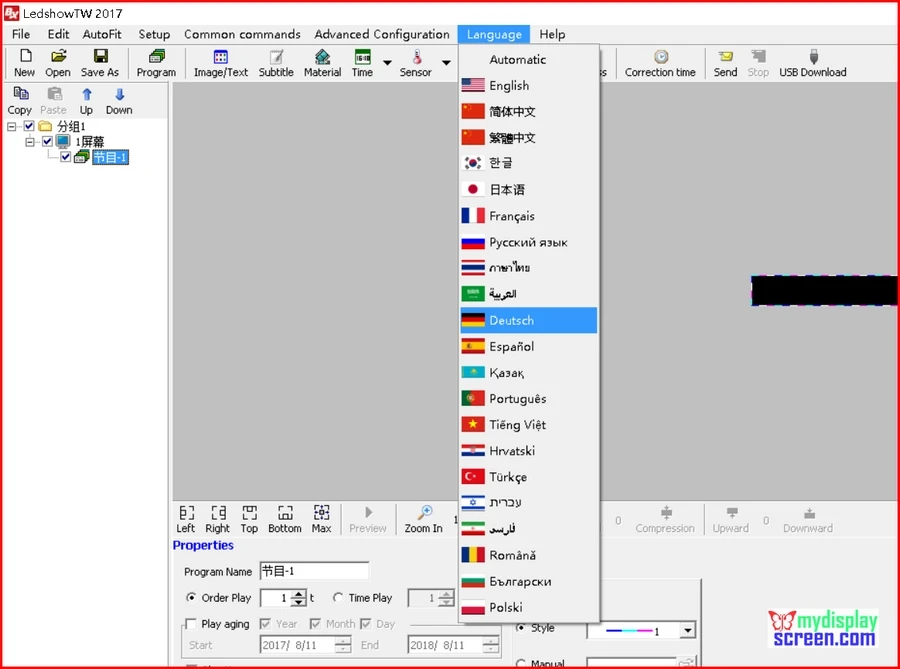900x669 pixels.
Task: Open the Common commands menu
Action: click(242, 34)
